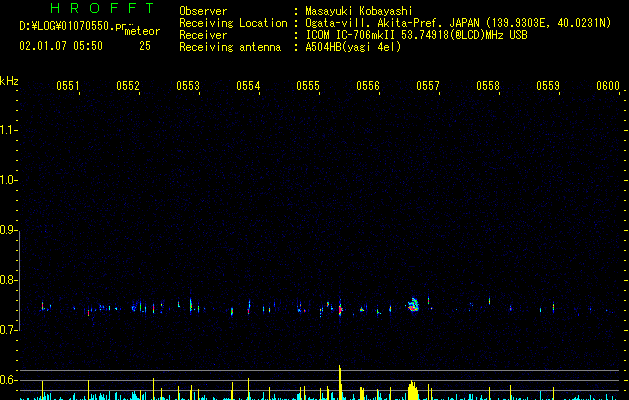This screenshot has height=400, width=629.
Task: Click the tallest yellow intensity spike
Action: coord(340,382)
